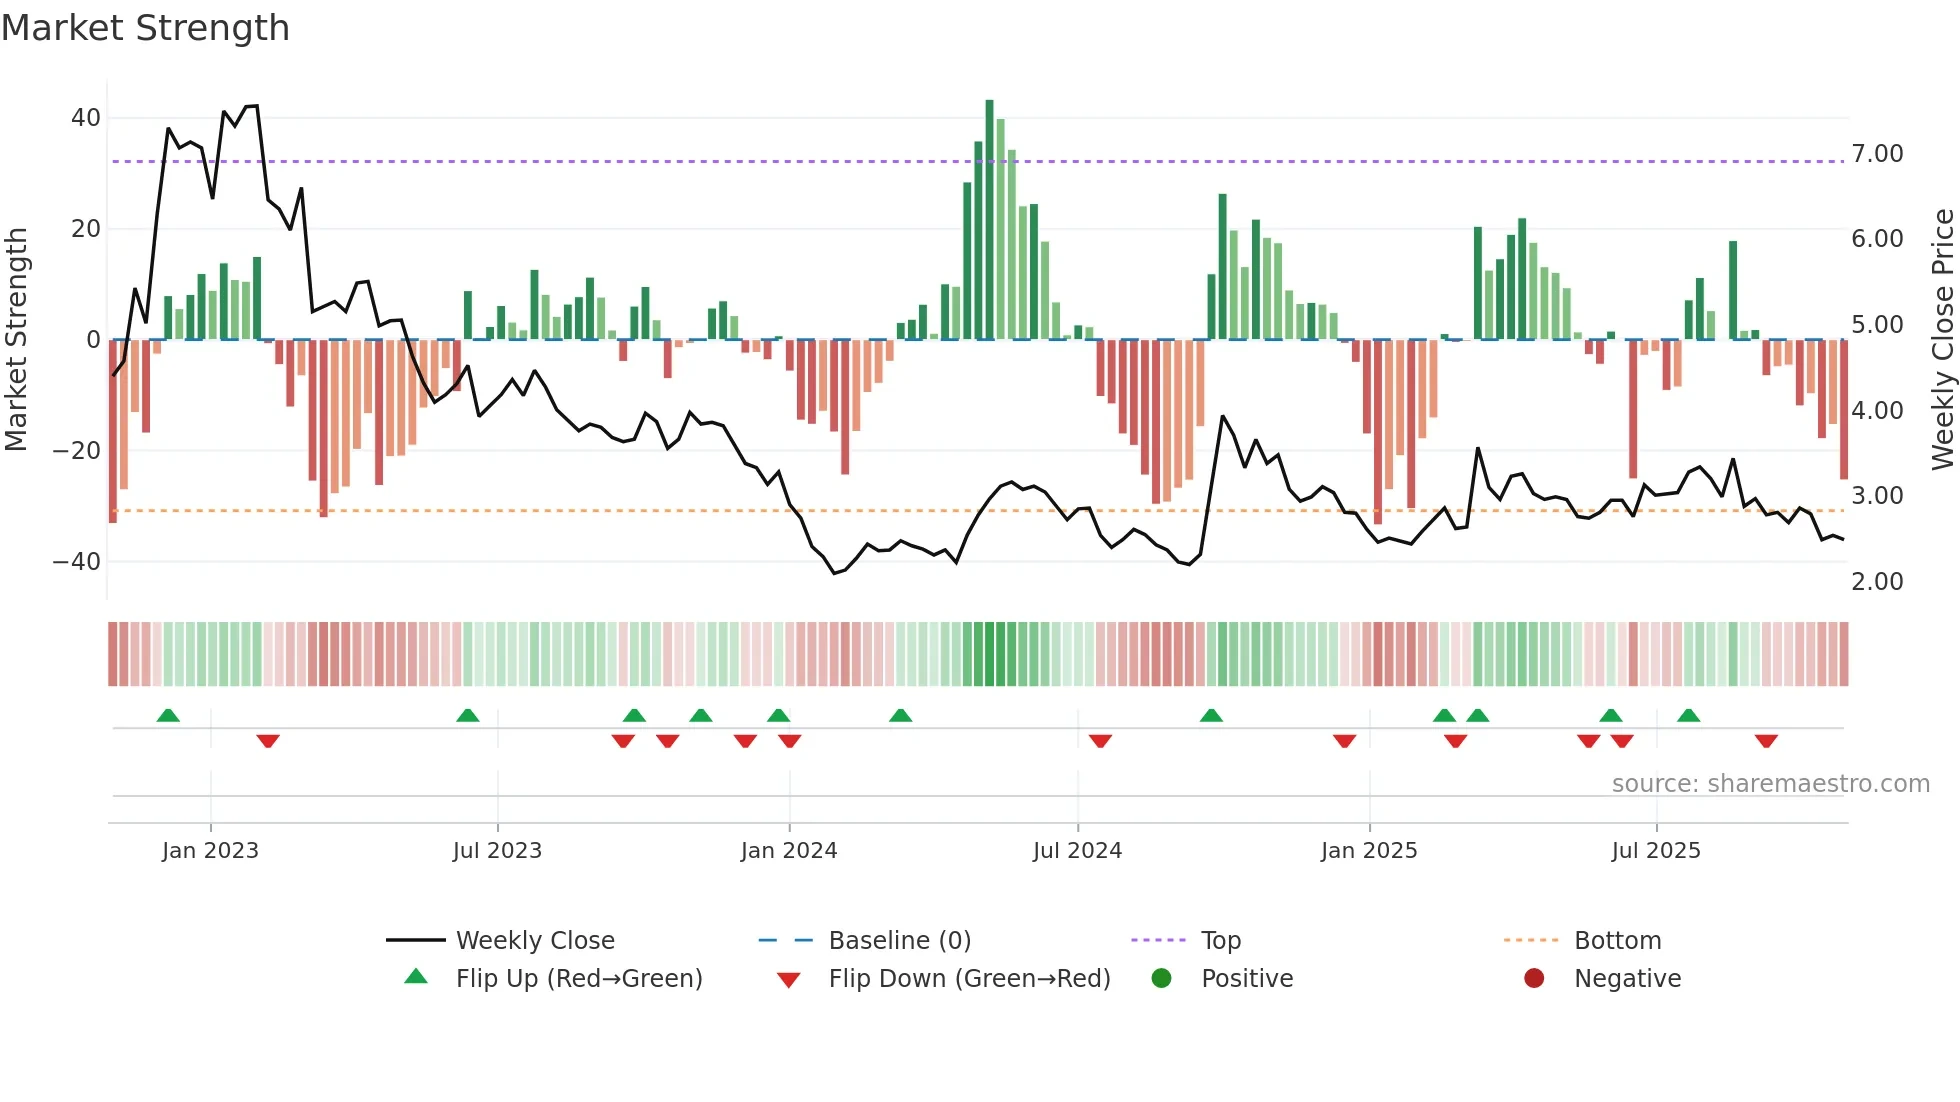This screenshot has width=1960, height=1102.
Task: Toggle the Top legend entry
Action: point(1220,941)
